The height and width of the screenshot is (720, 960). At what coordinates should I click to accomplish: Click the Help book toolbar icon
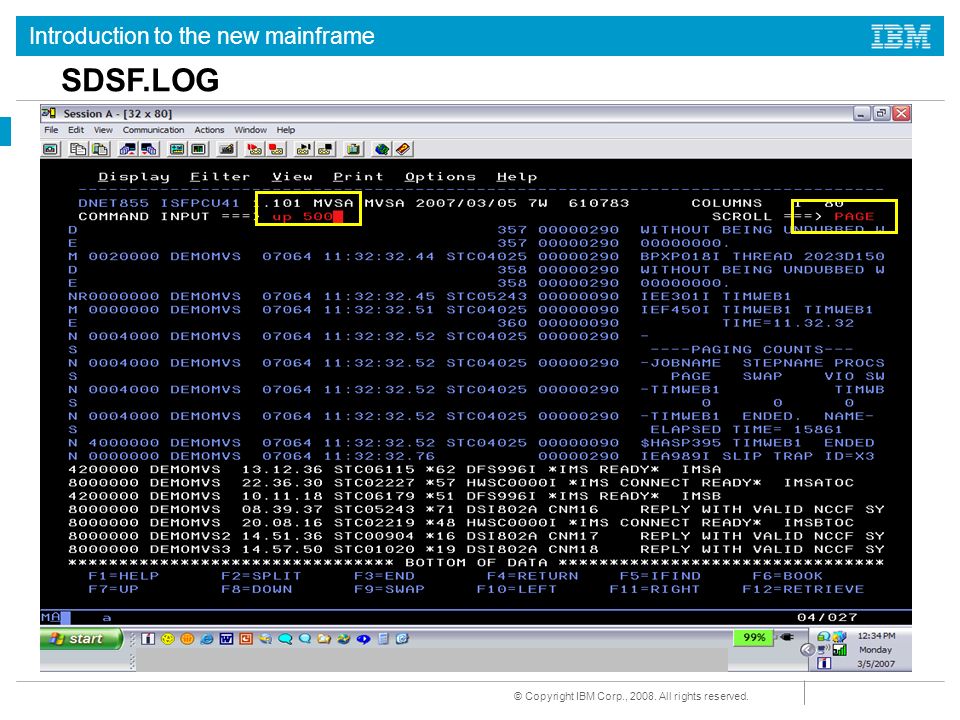(403, 149)
